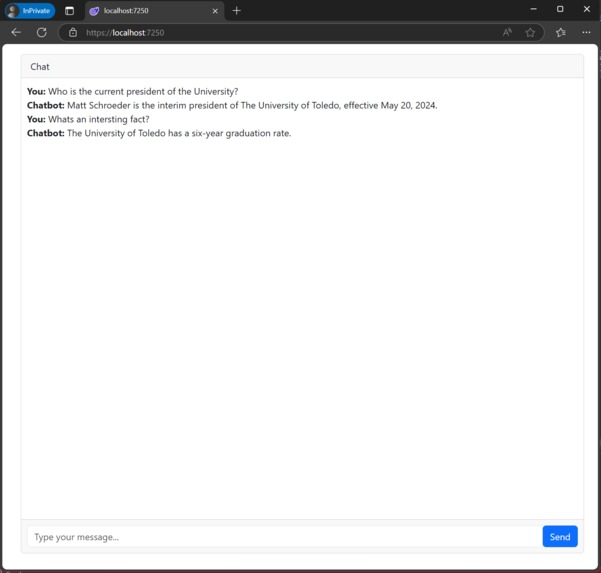Open browser Settings and more menu

click(586, 33)
